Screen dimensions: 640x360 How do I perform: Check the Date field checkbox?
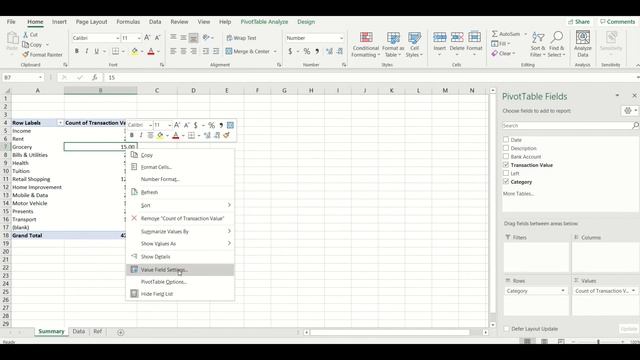coord(506,140)
